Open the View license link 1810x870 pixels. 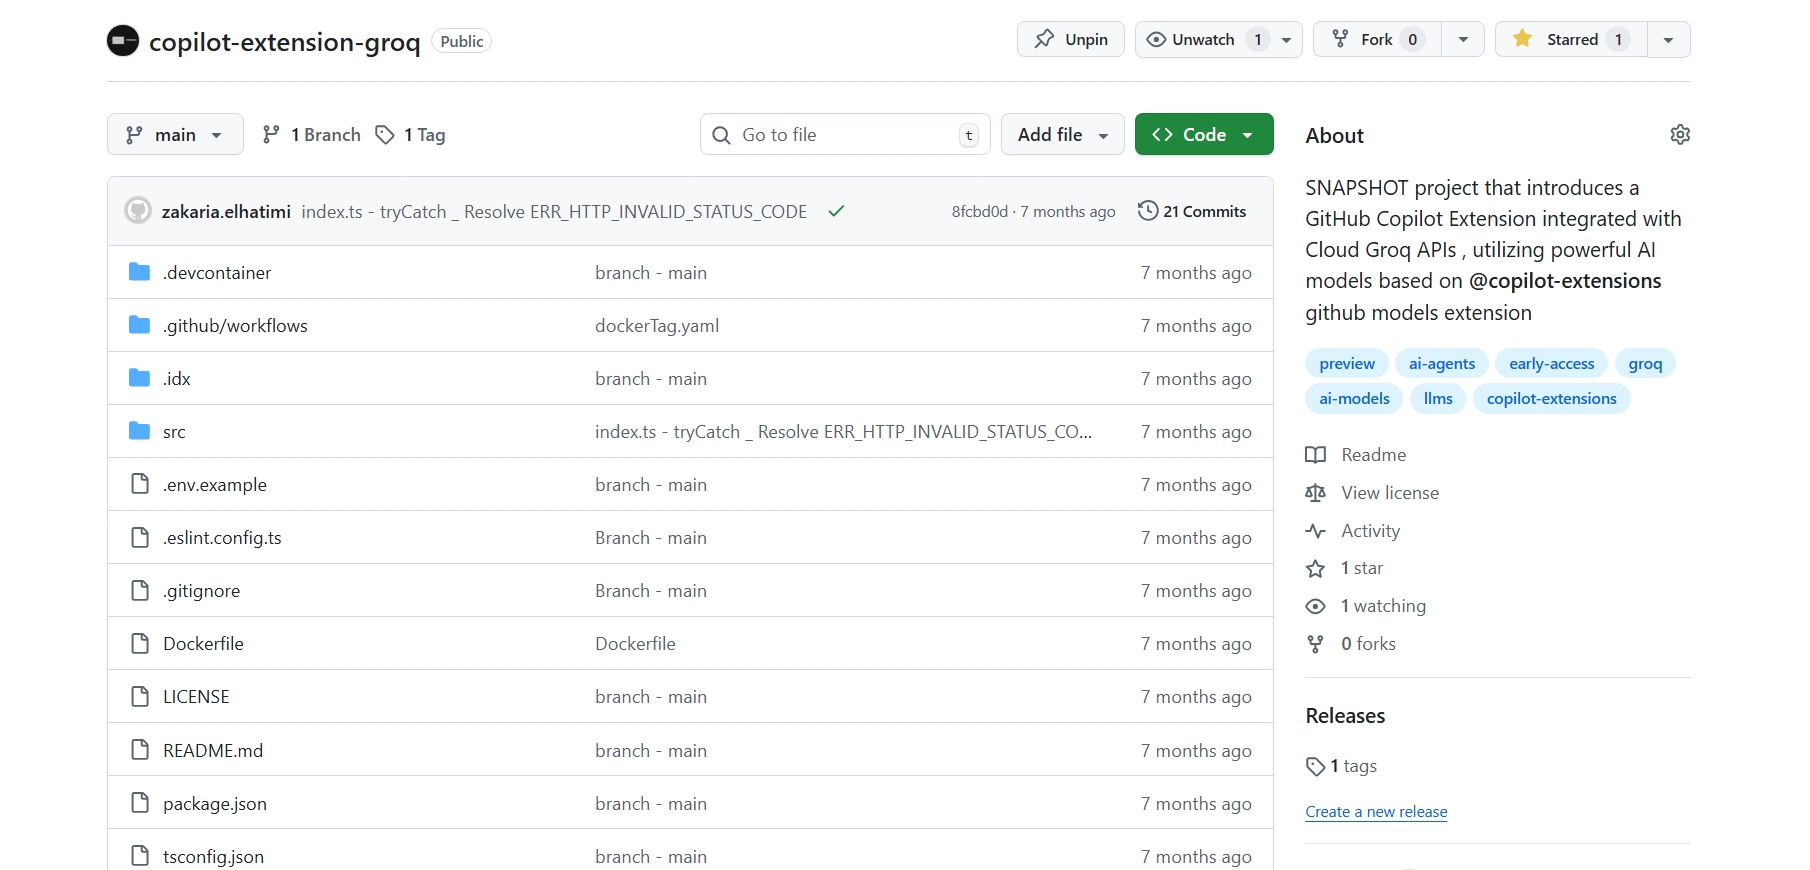tap(1390, 493)
